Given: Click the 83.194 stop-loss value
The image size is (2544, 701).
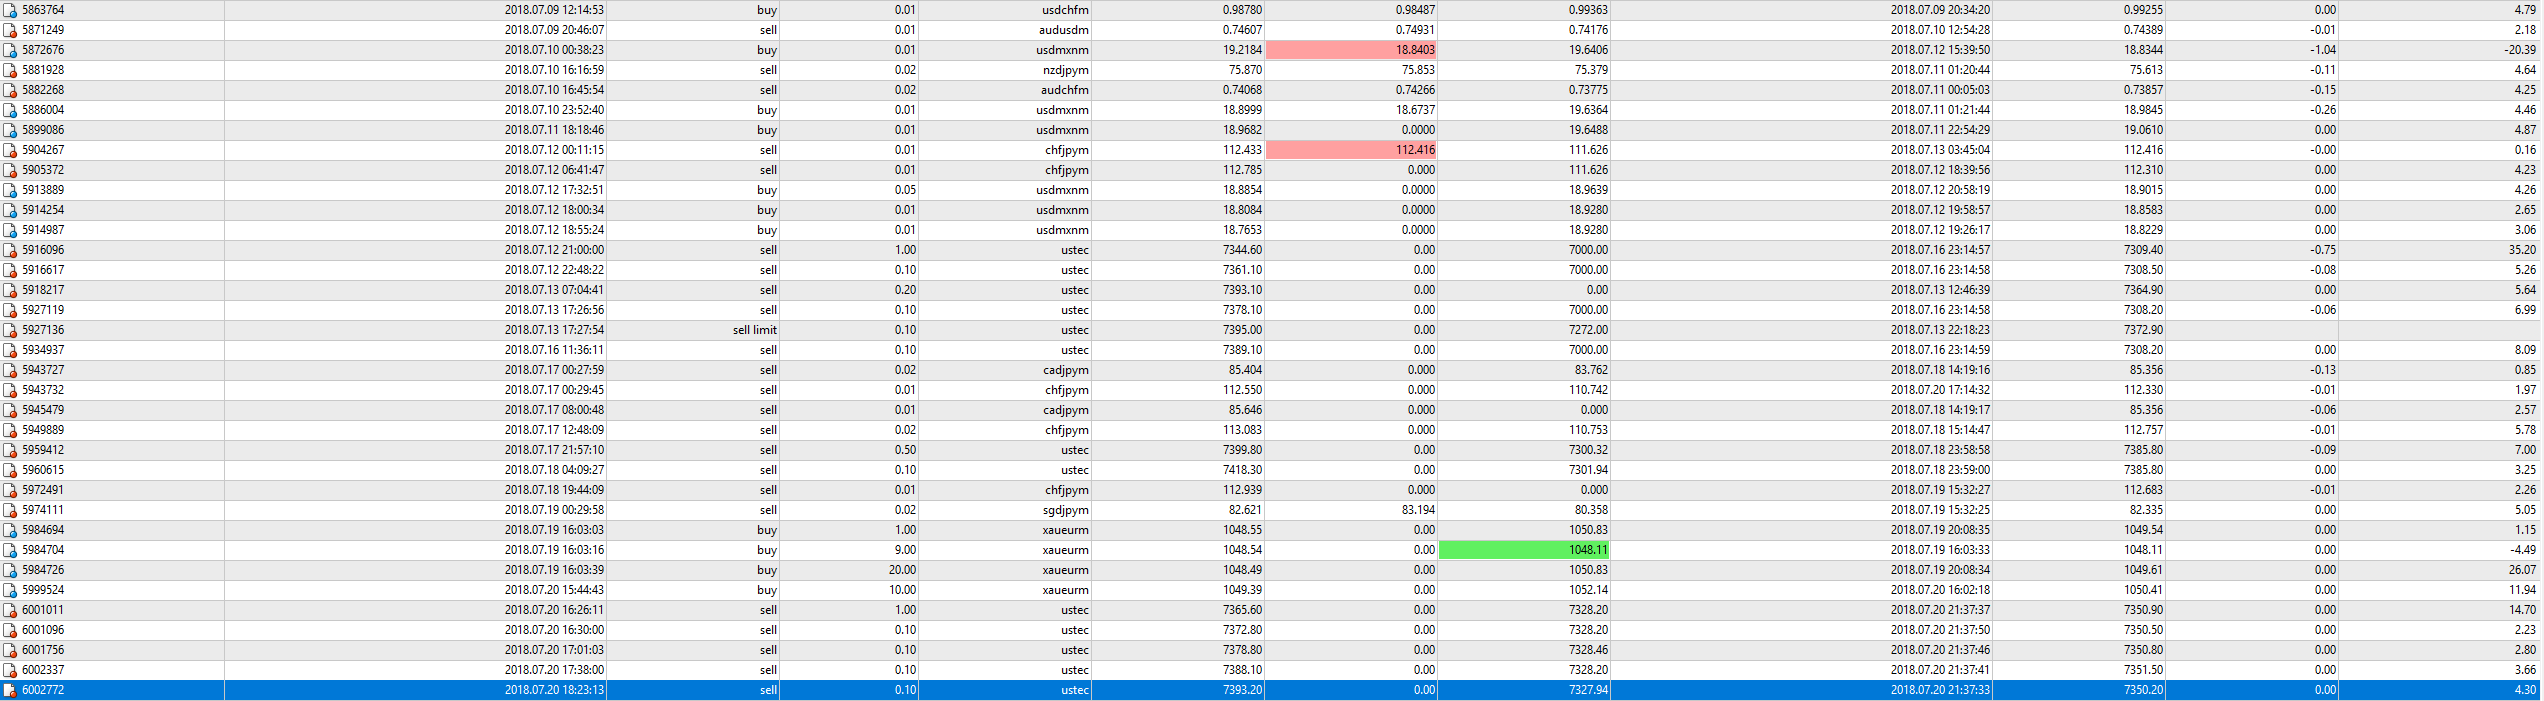Looking at the screenshot, I should point(1416,510).
